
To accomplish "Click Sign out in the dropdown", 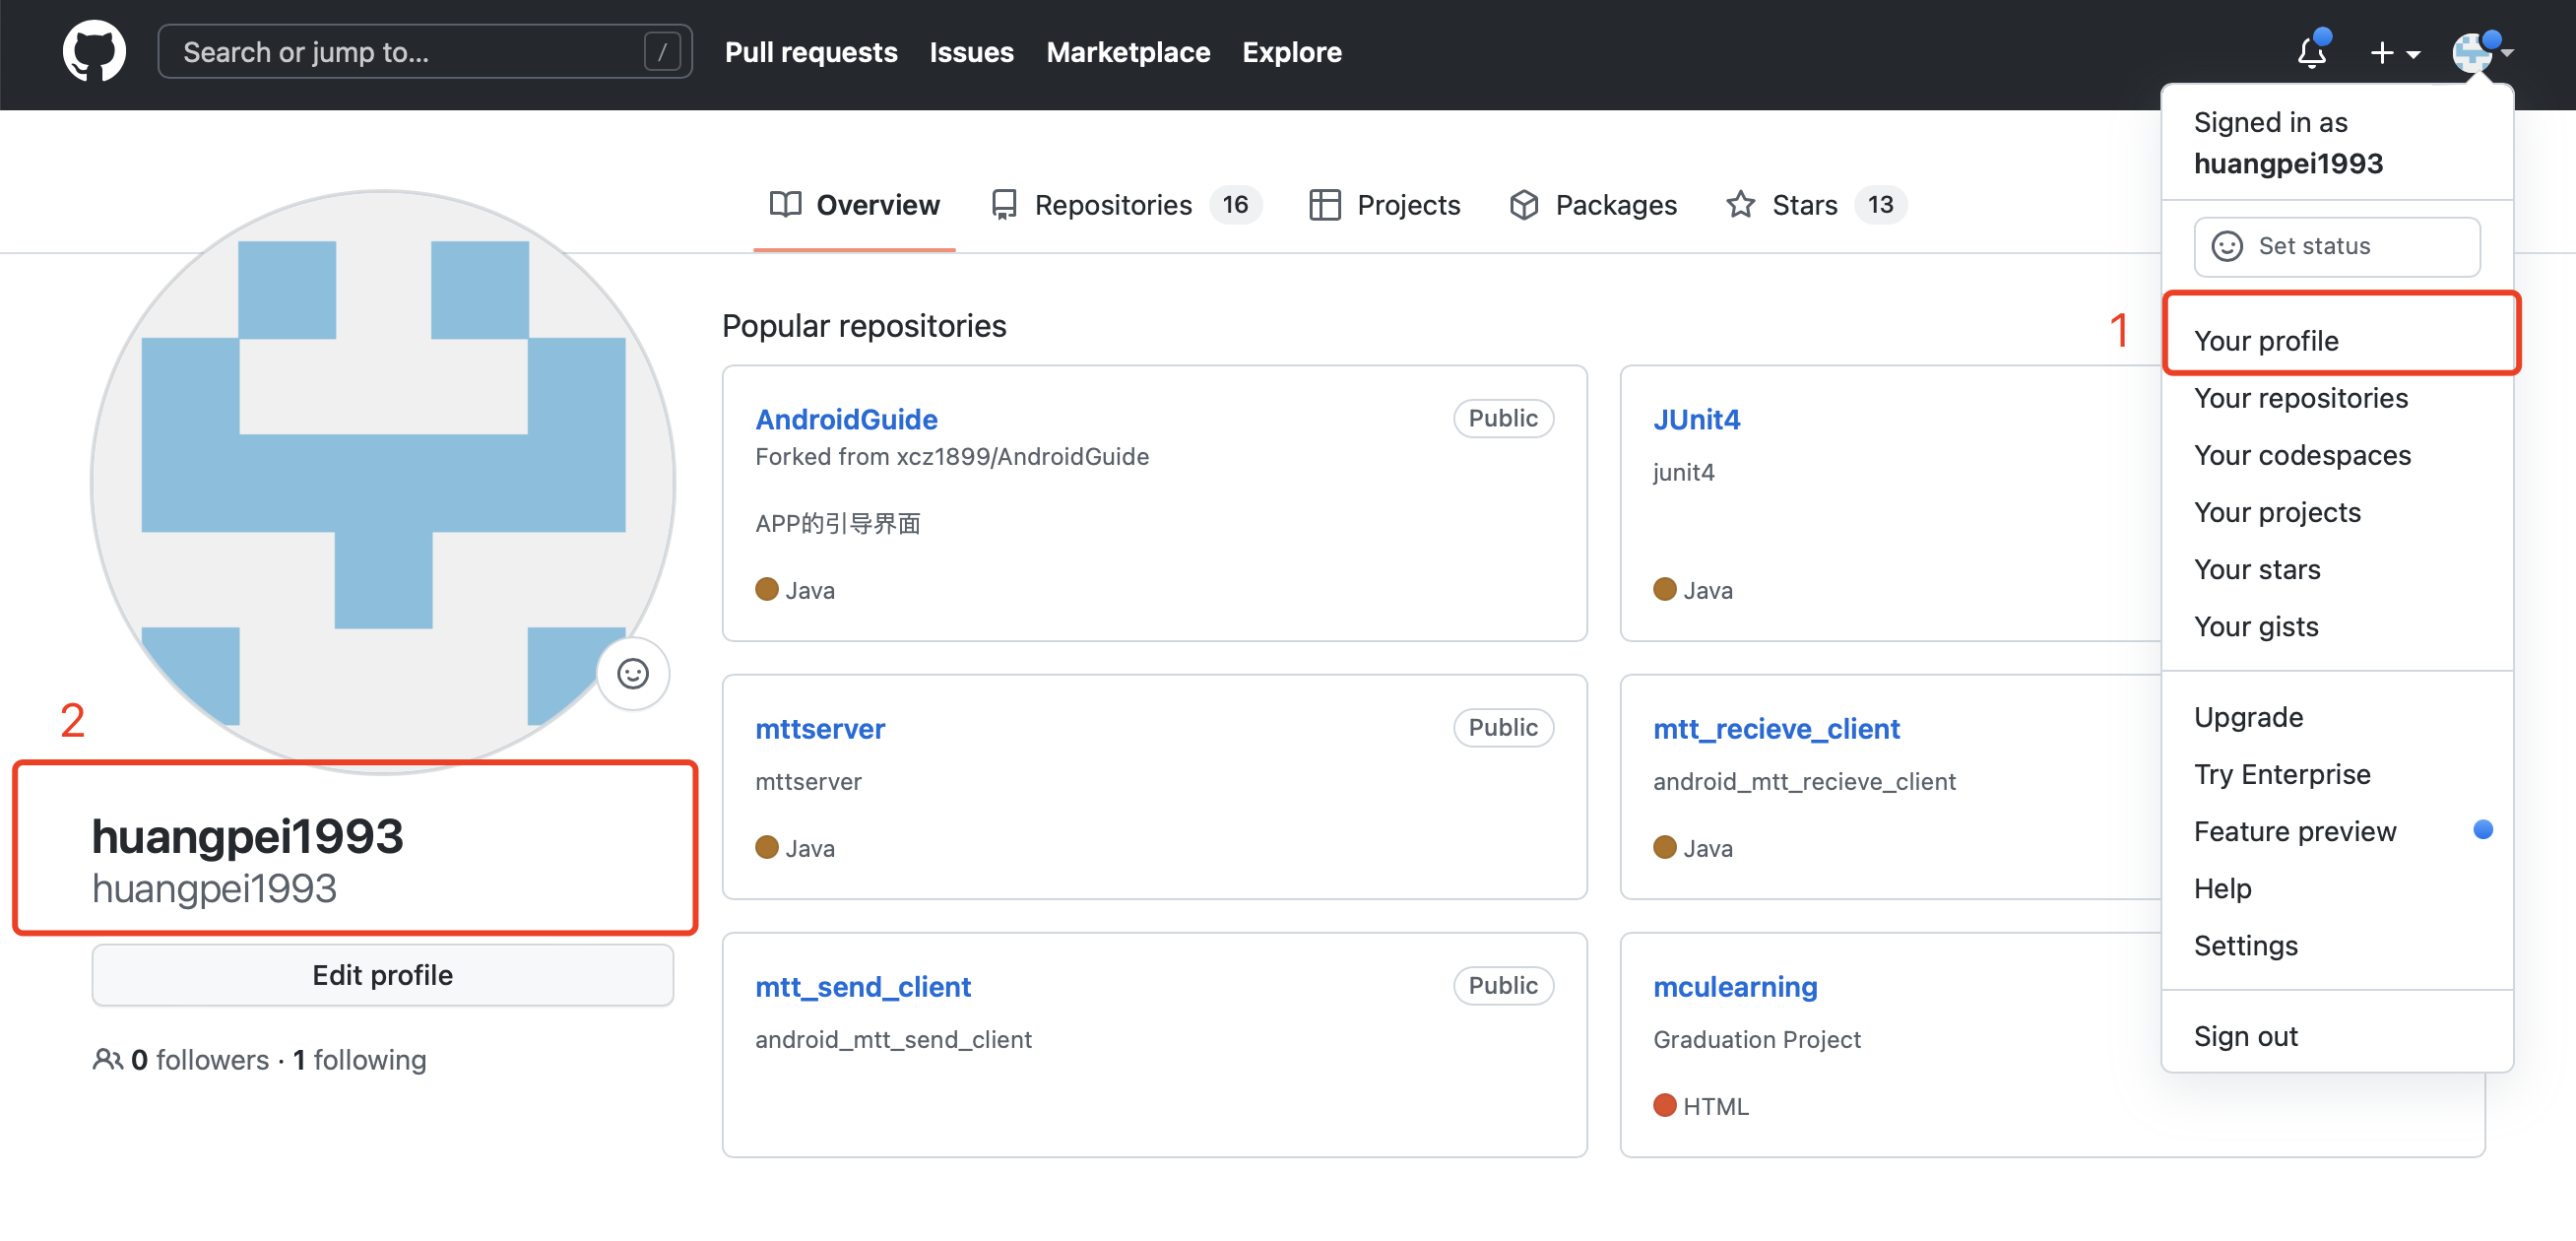I will (x=2246, y=1036).
